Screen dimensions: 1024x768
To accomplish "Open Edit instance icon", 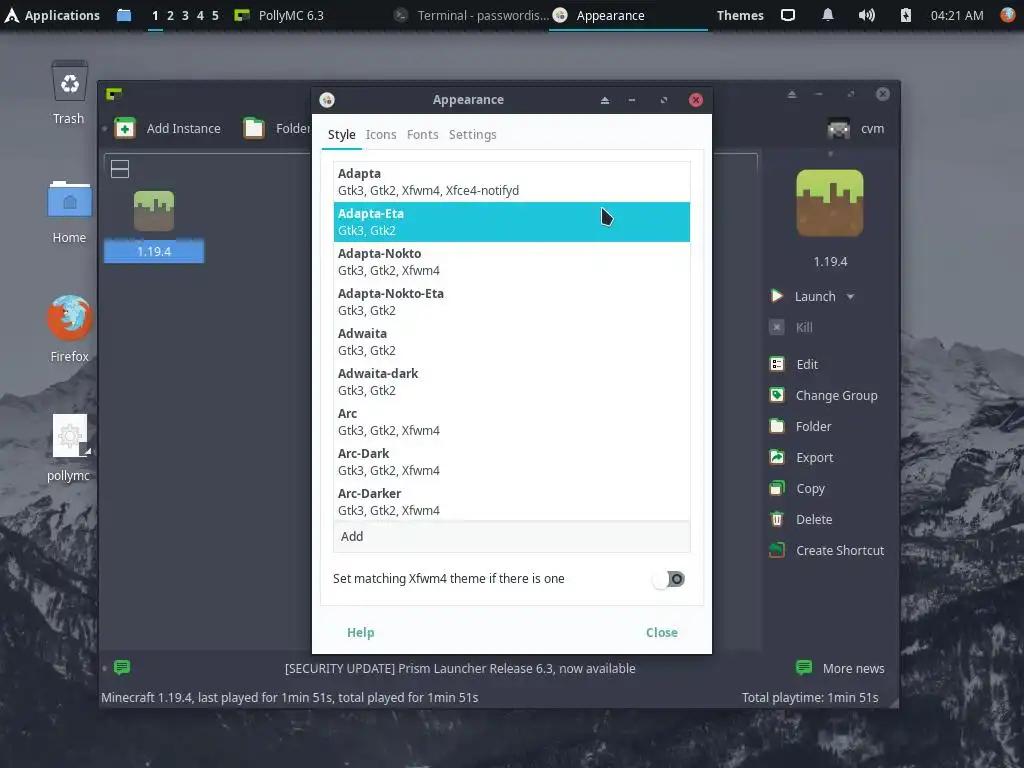I will pyautogui.click(x=776, y=364).
